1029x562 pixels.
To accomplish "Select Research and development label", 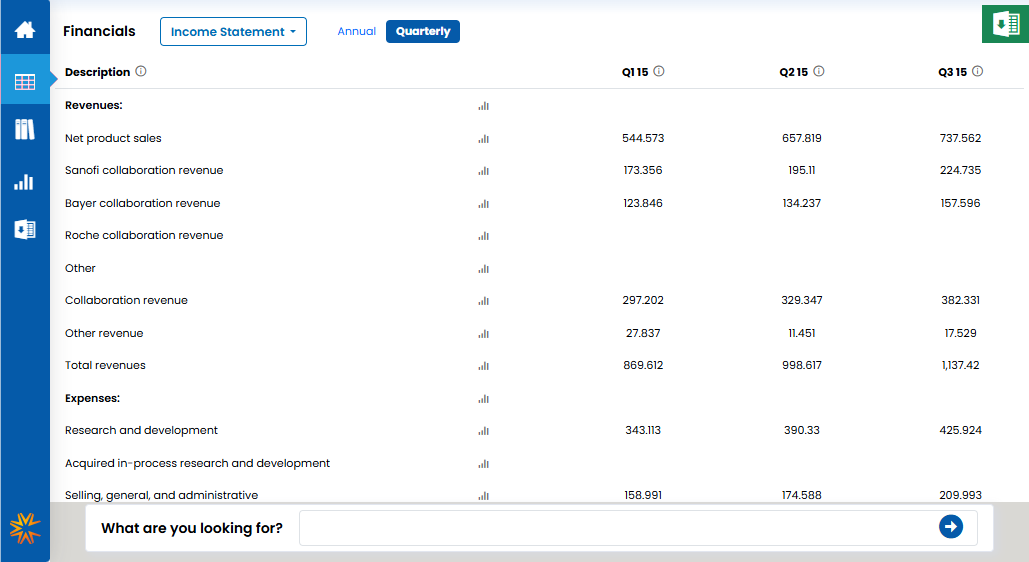I will [x=141, y=430].
